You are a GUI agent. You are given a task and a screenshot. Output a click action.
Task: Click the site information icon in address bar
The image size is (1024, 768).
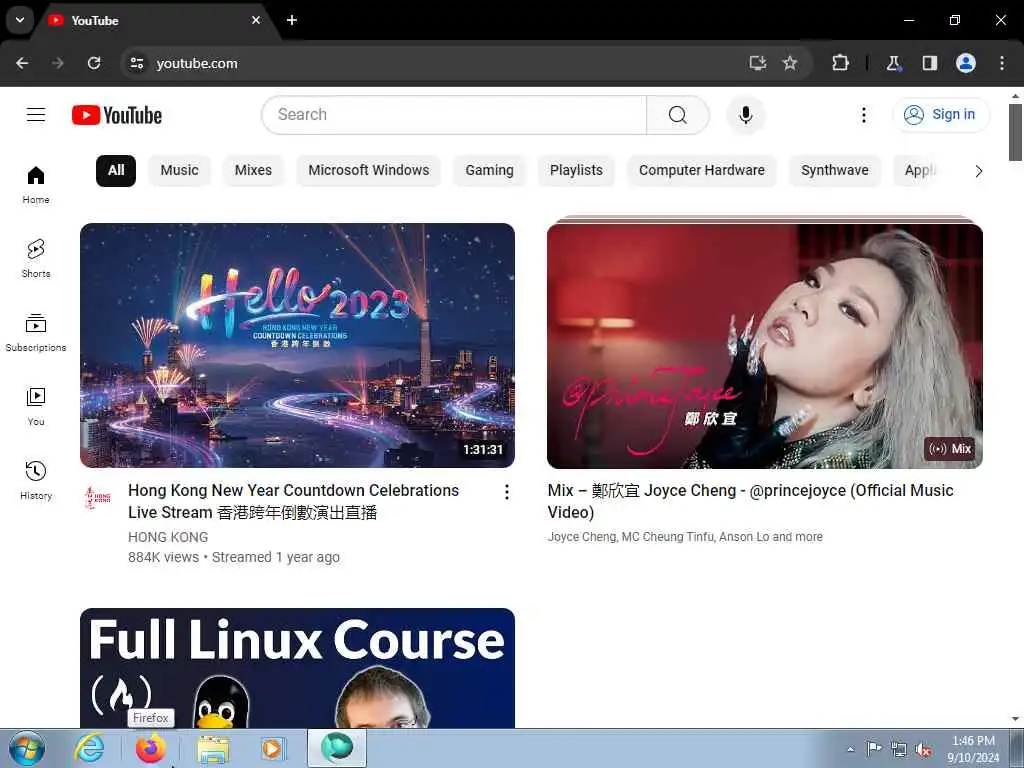pyautogui.click(x=136, y=63)
